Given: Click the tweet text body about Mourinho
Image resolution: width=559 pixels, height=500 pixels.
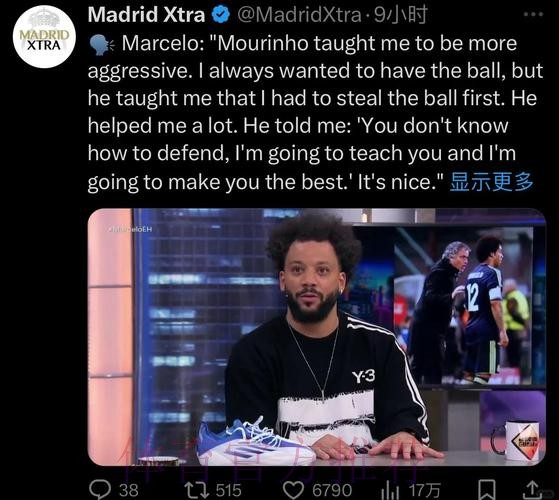Looking at the screenshot, I should (x=316, y=113).
